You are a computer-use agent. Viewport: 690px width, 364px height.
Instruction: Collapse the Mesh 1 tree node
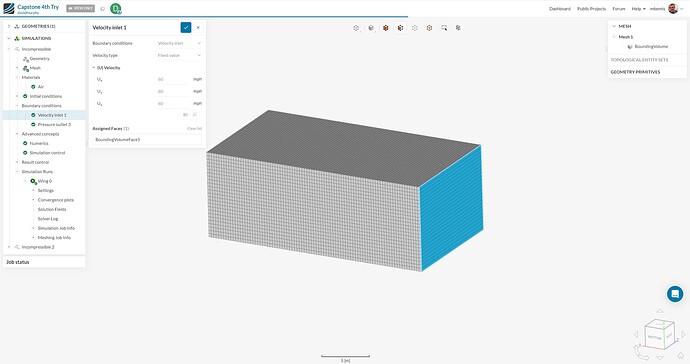[x=614, y=37]
